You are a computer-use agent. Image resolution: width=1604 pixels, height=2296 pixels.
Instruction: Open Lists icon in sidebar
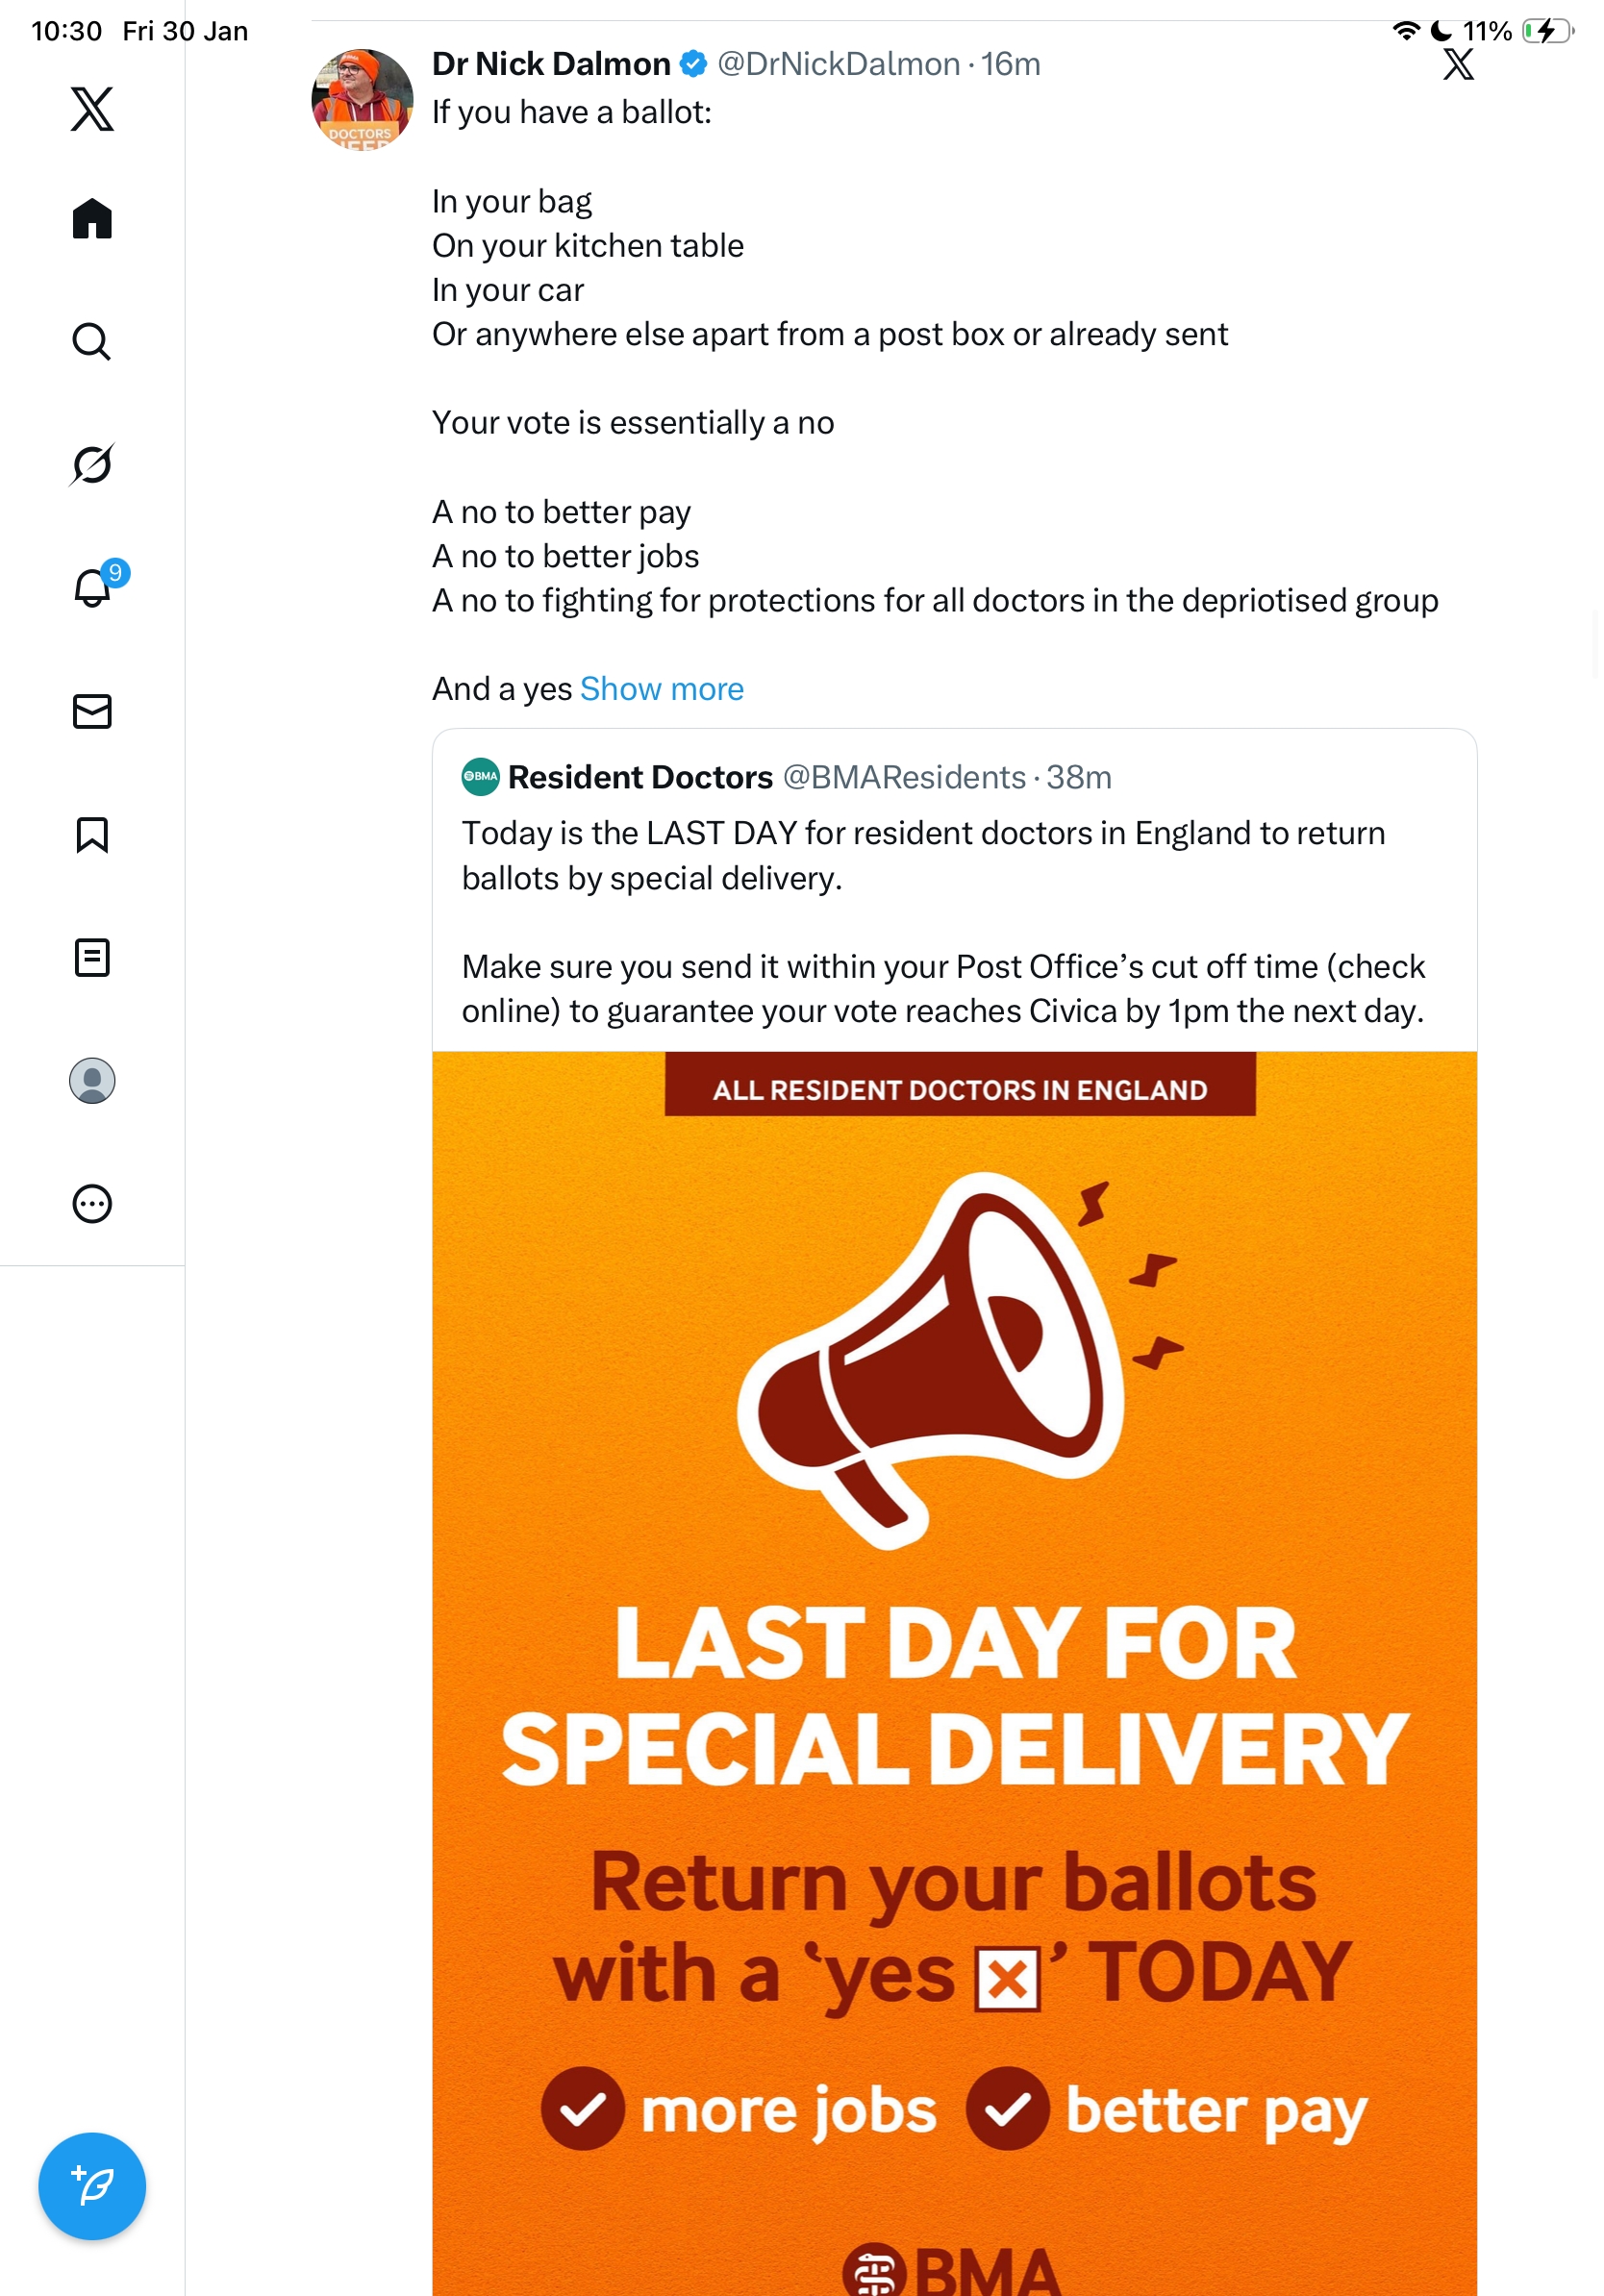(x=92, y=957)
